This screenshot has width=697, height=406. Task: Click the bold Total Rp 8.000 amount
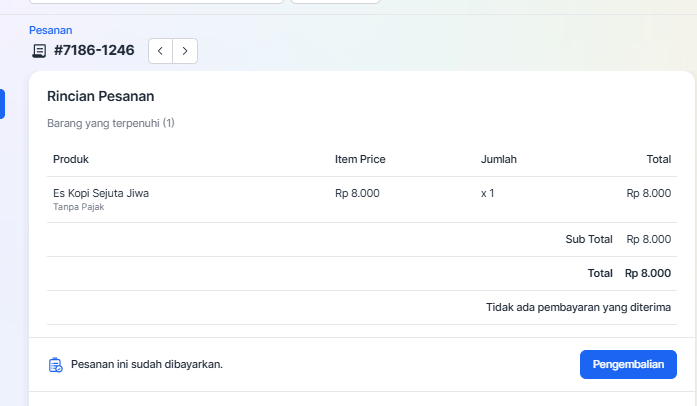pos(648,273)
